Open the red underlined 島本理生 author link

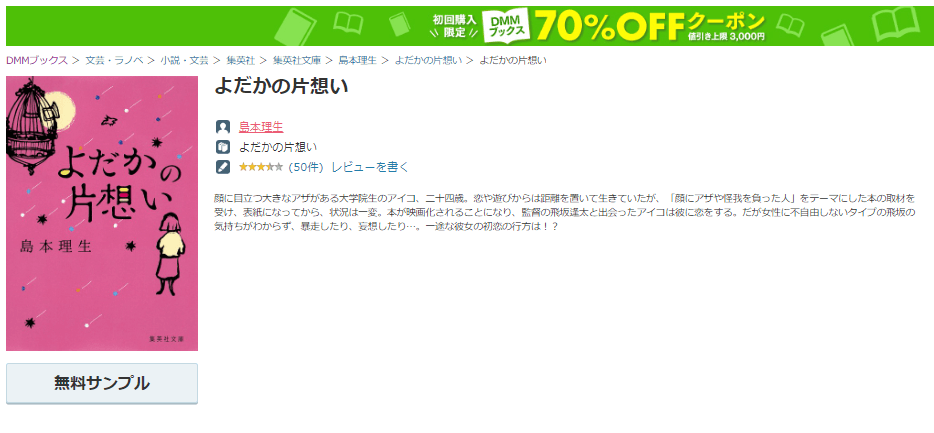(261, 127)
